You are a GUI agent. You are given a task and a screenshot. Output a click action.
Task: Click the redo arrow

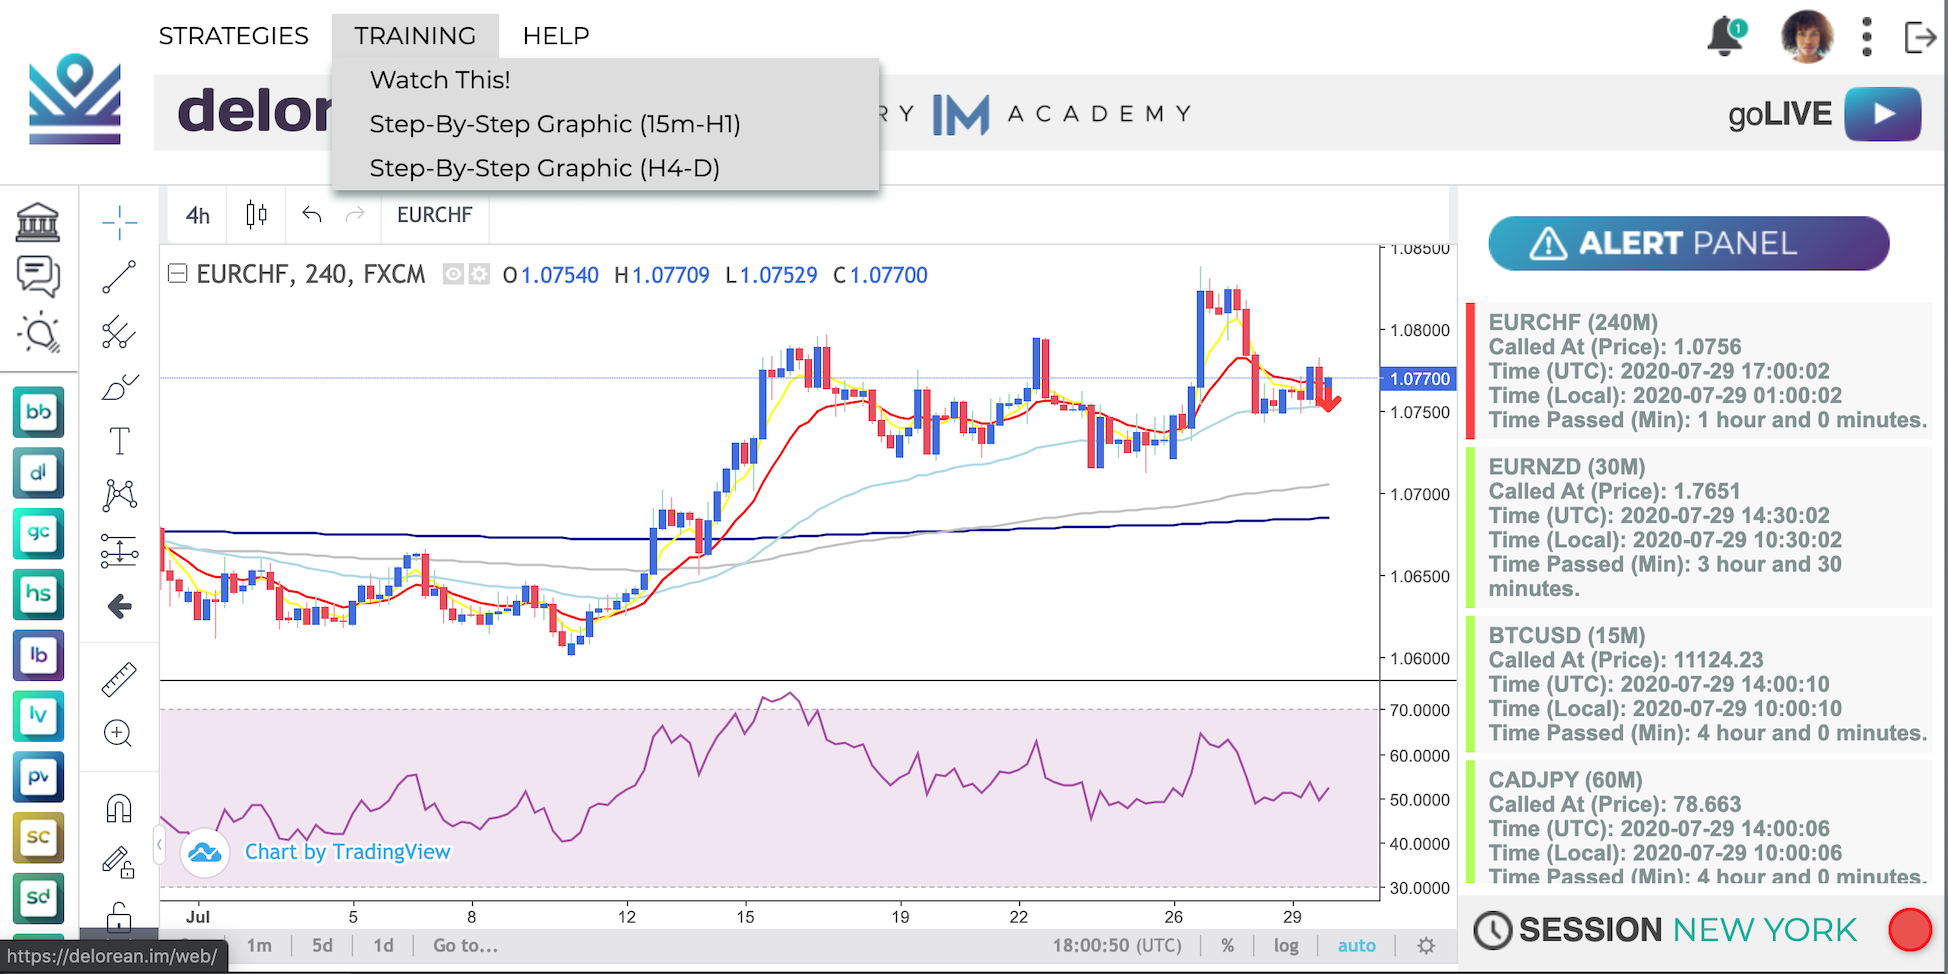(355, 215)
